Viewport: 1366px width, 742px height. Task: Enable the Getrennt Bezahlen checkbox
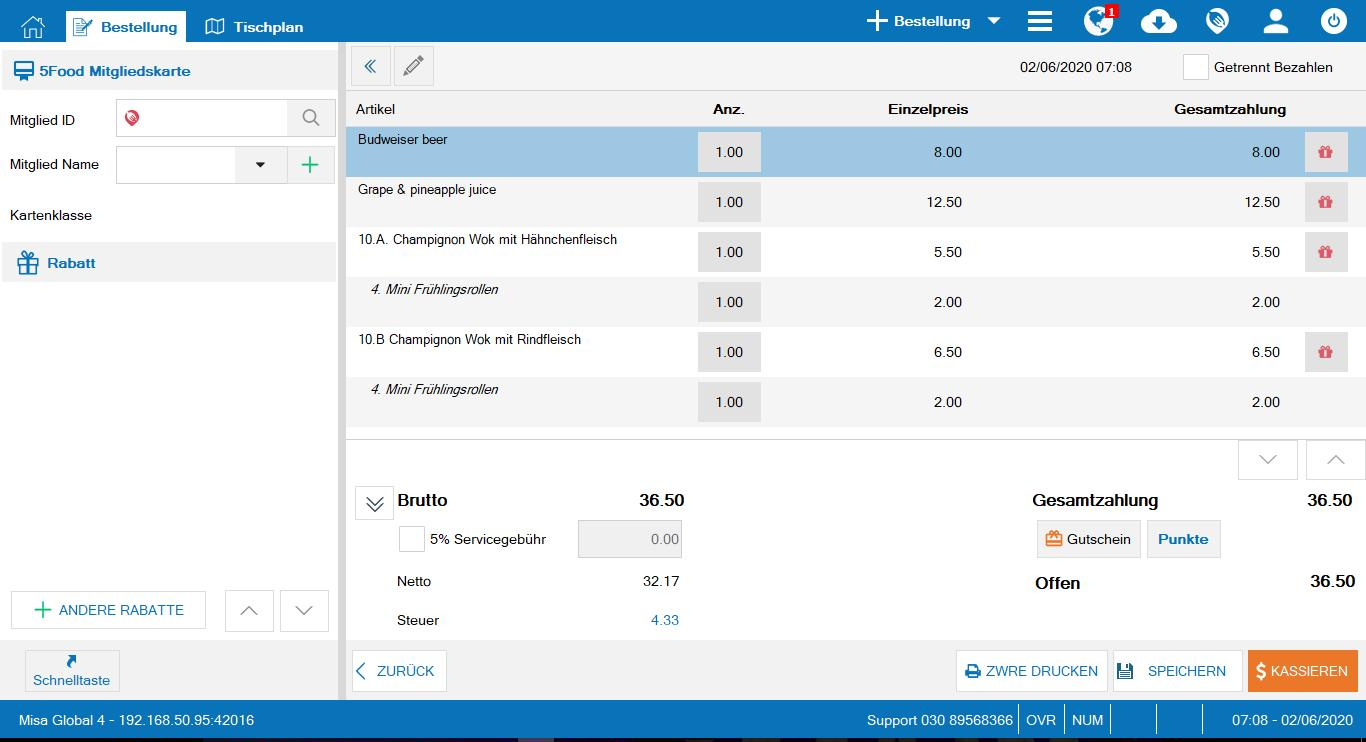click(x=1195, y=67)
